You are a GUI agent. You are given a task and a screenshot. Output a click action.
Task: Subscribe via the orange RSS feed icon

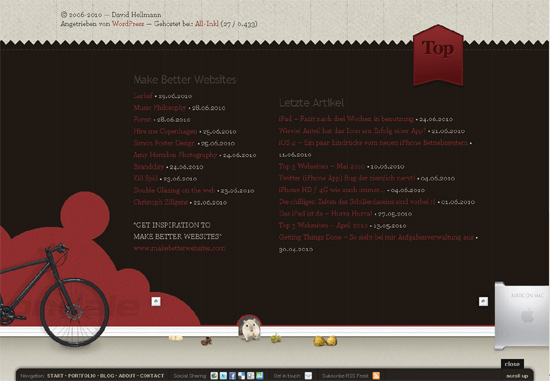point(376,376)
